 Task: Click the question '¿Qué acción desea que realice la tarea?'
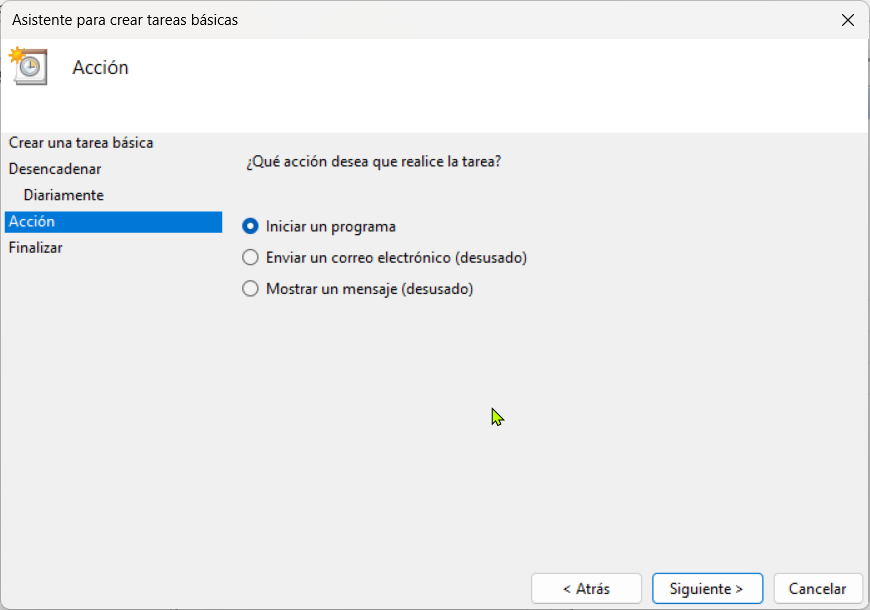coord(373,161)
